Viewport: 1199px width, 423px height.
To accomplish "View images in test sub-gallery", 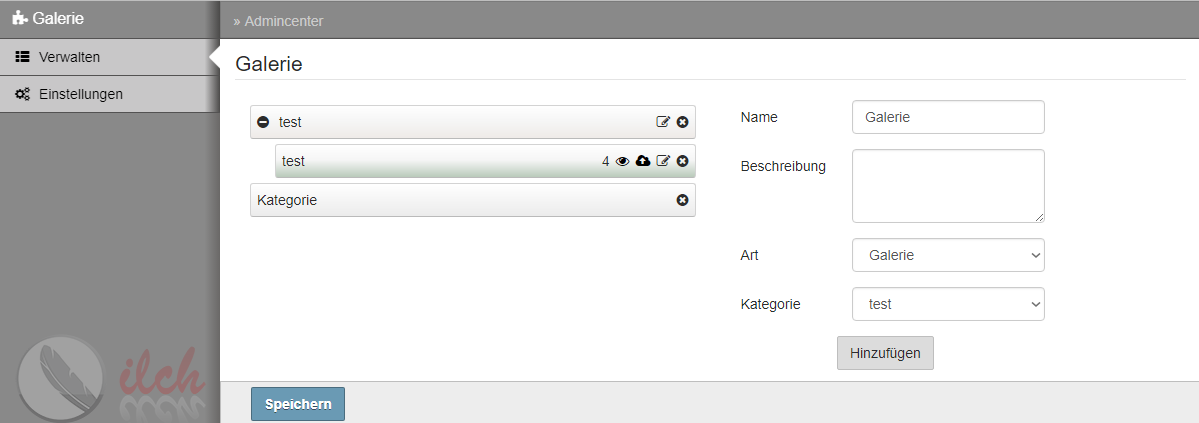I will coord(622,161).
